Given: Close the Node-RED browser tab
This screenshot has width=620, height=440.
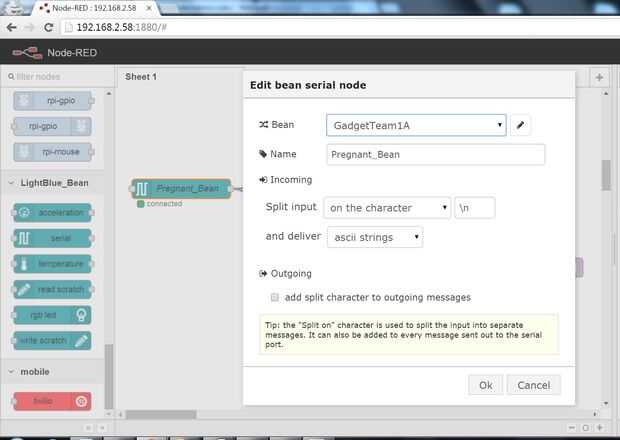Looking at the screenshot, I should 149,8.
